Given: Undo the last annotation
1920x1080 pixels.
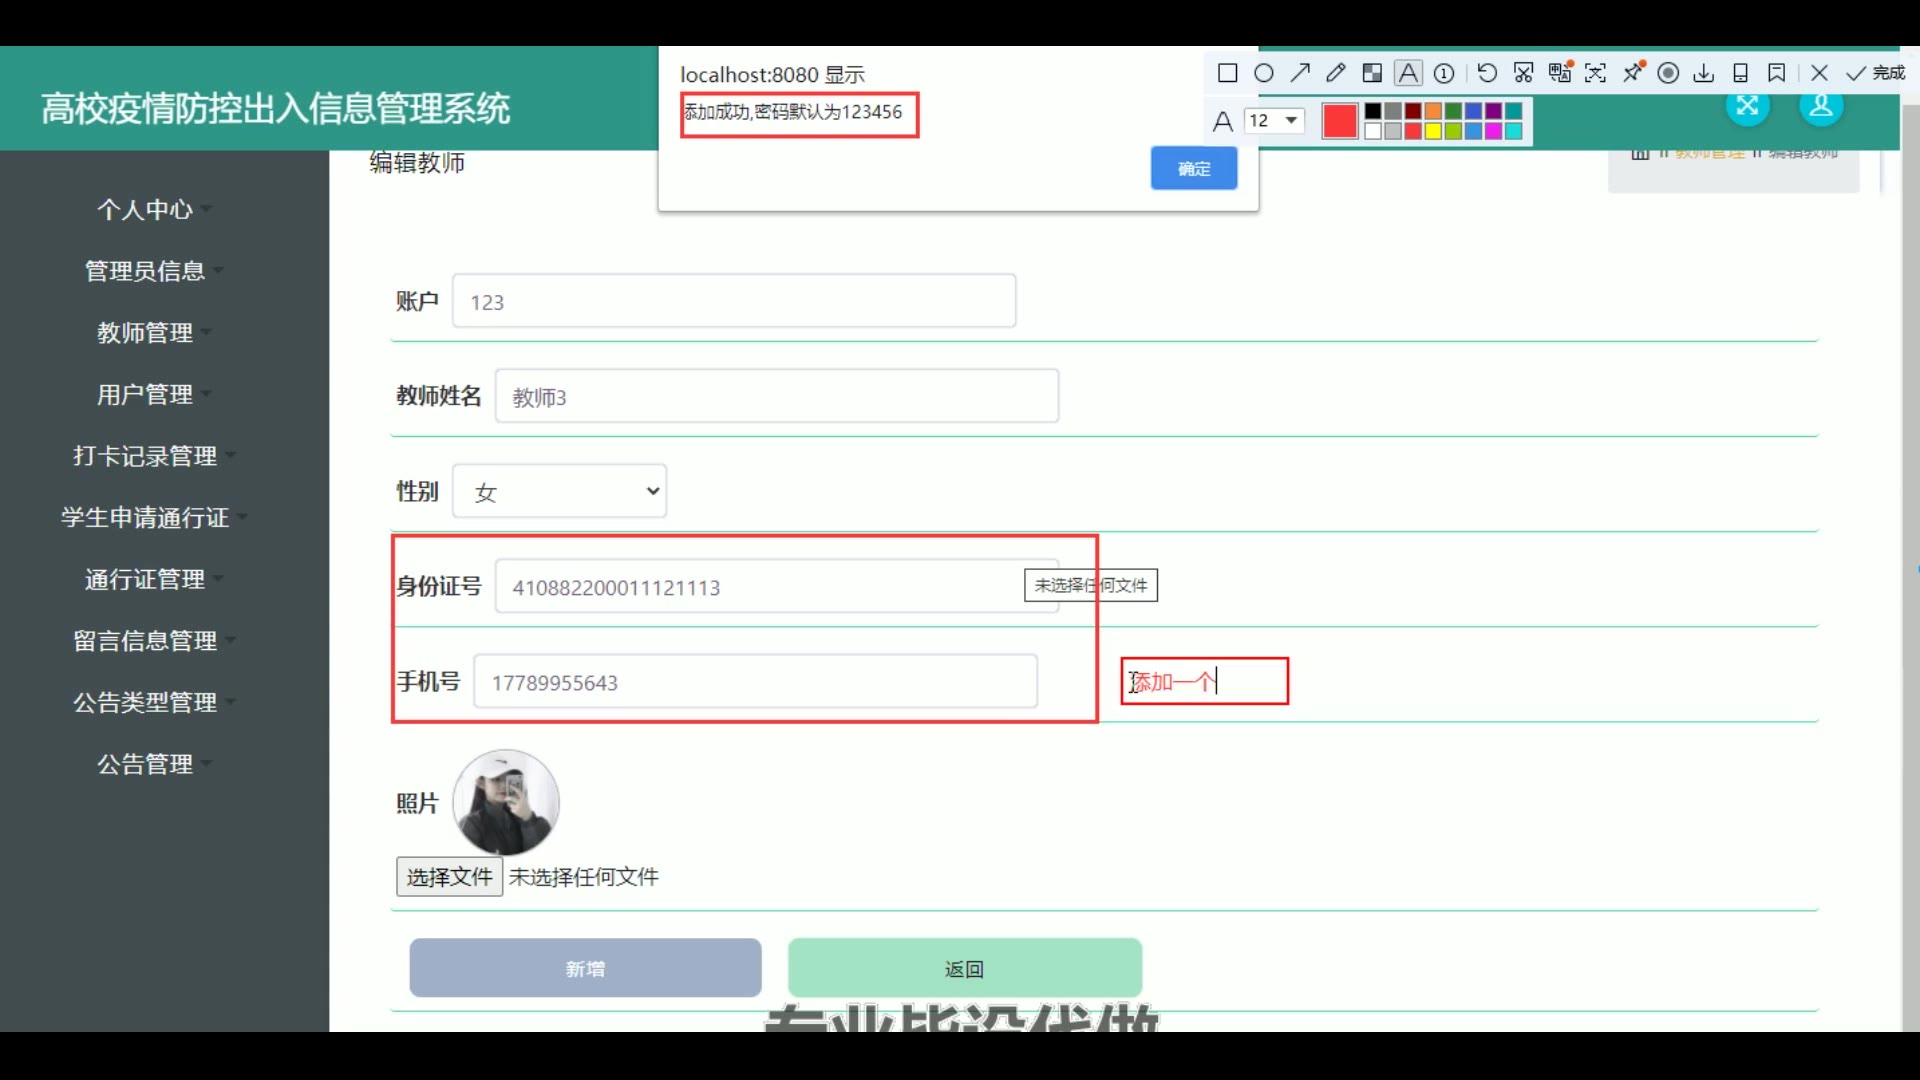Looking at the screenshot, I should coord(1487,73).
